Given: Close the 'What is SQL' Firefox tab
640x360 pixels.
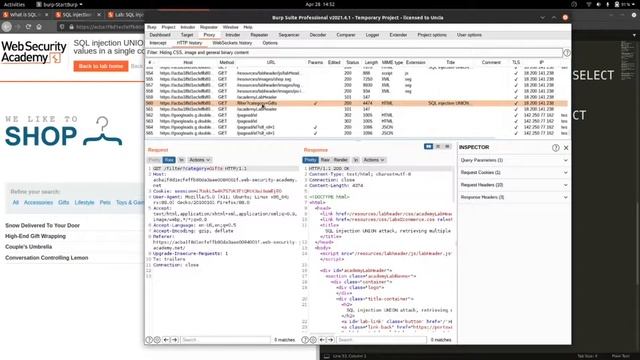Looking at the screenshot, I should click(x=47, y=15).
